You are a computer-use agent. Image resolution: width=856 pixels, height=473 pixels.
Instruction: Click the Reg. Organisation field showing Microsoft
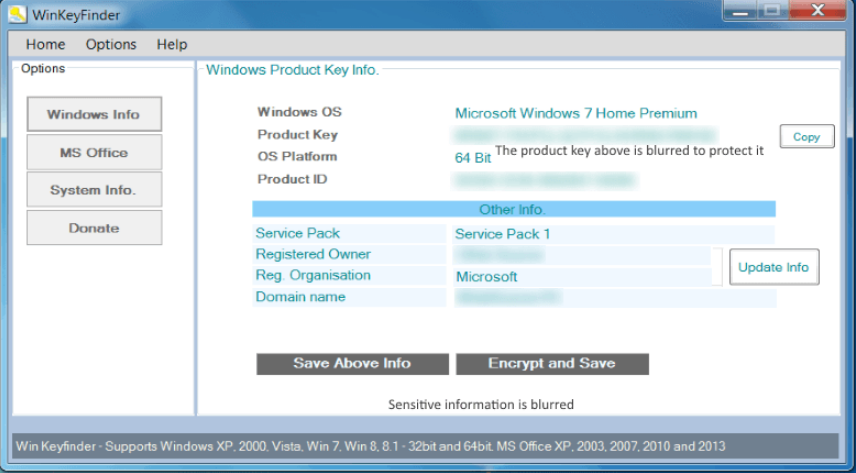click(582, 276)
